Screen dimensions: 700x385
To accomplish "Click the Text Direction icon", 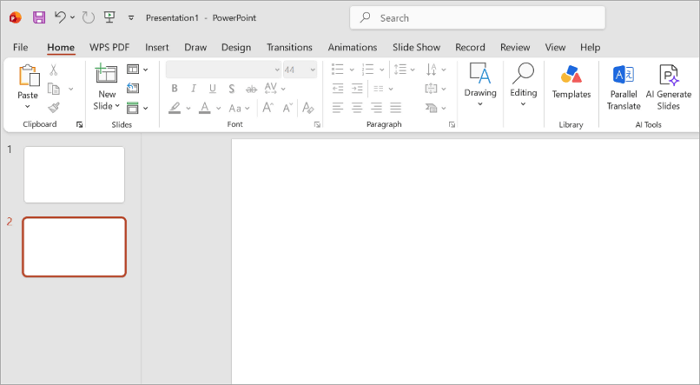I will pyautogui.click(x=431, y=69).
